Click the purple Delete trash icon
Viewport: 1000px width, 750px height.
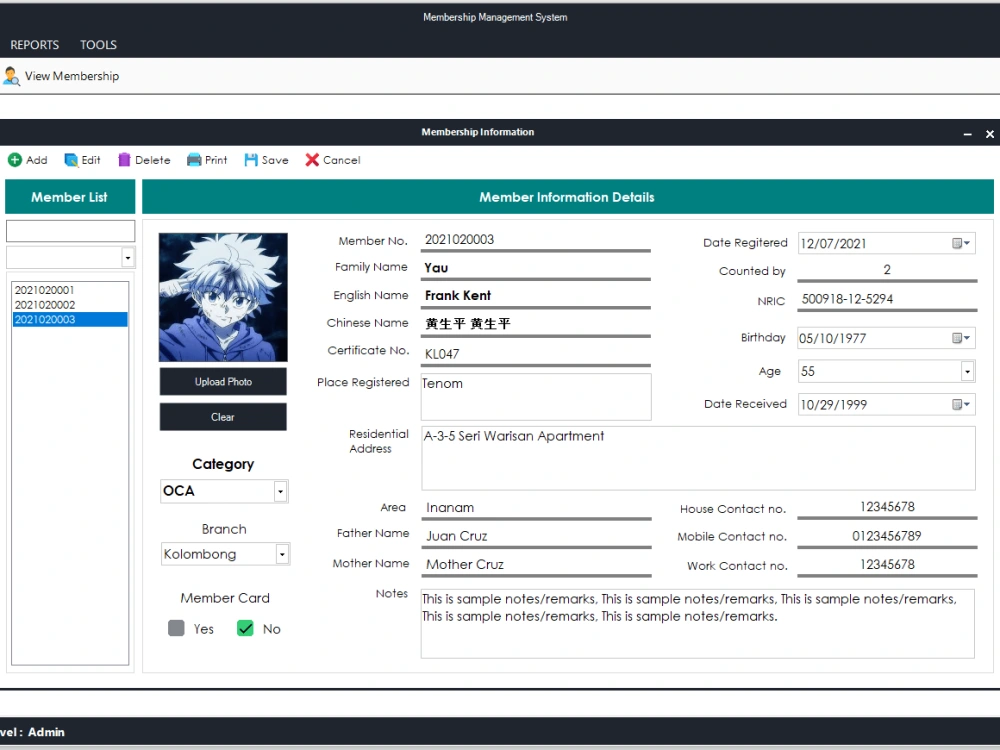[x=124, y=160]
